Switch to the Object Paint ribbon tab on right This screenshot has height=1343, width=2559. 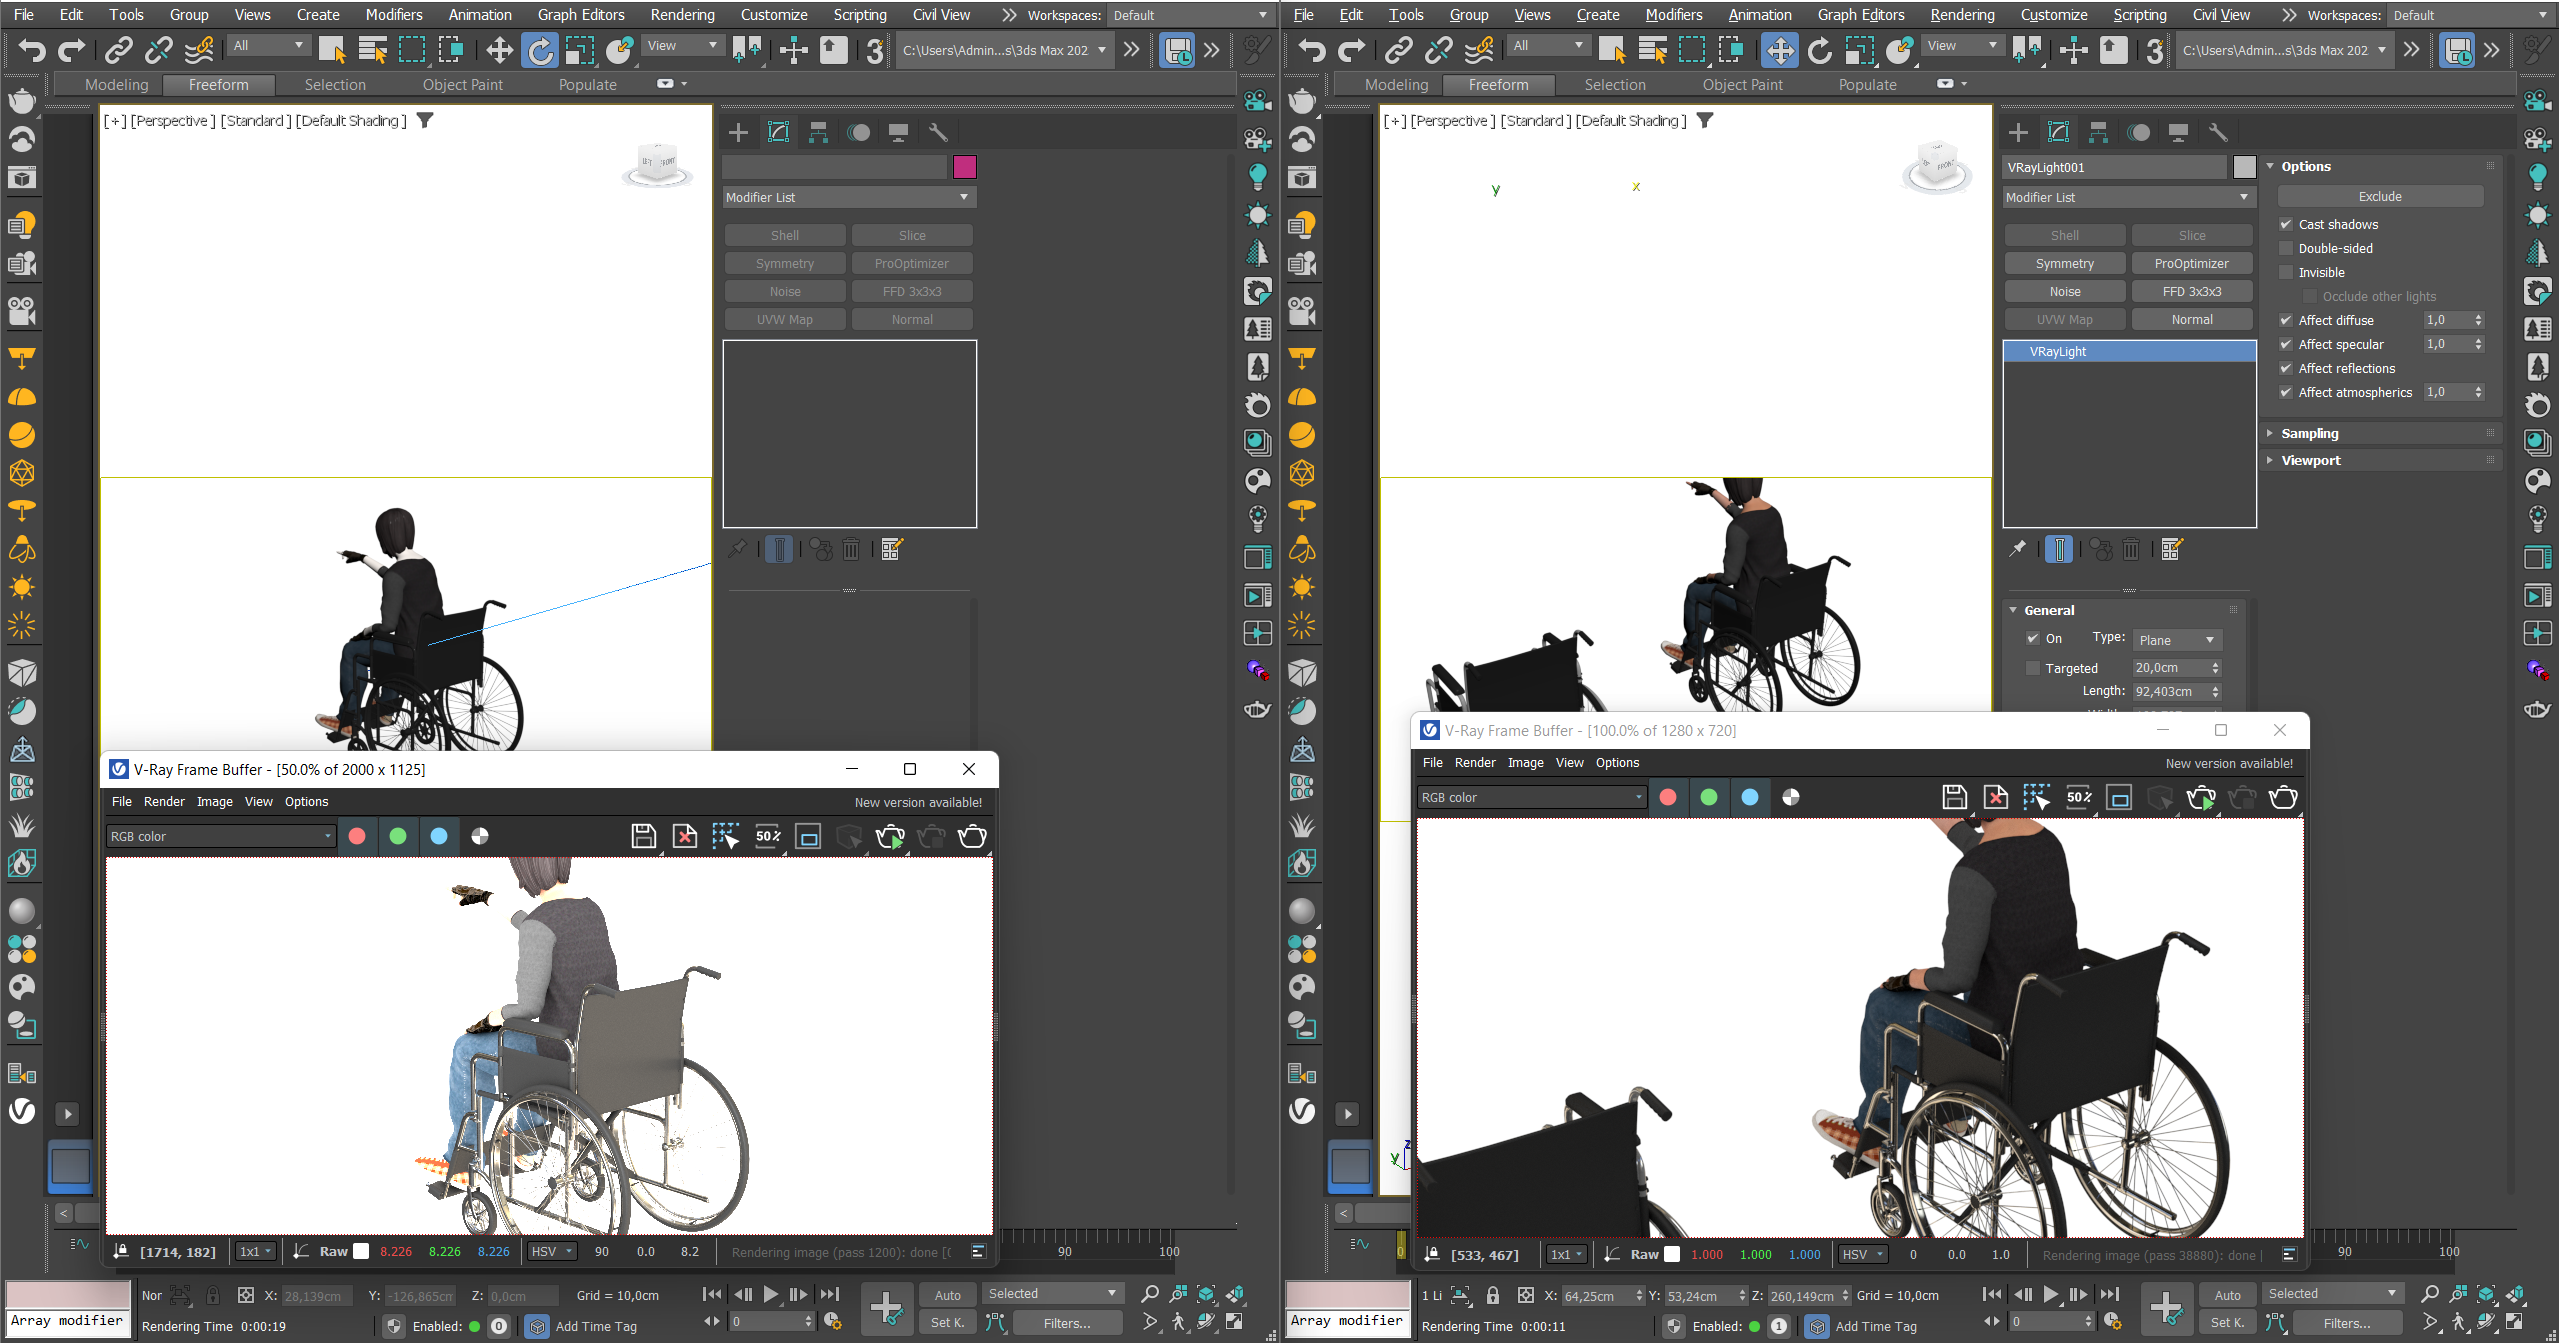pyautogui.click(x=1742, y=85)
